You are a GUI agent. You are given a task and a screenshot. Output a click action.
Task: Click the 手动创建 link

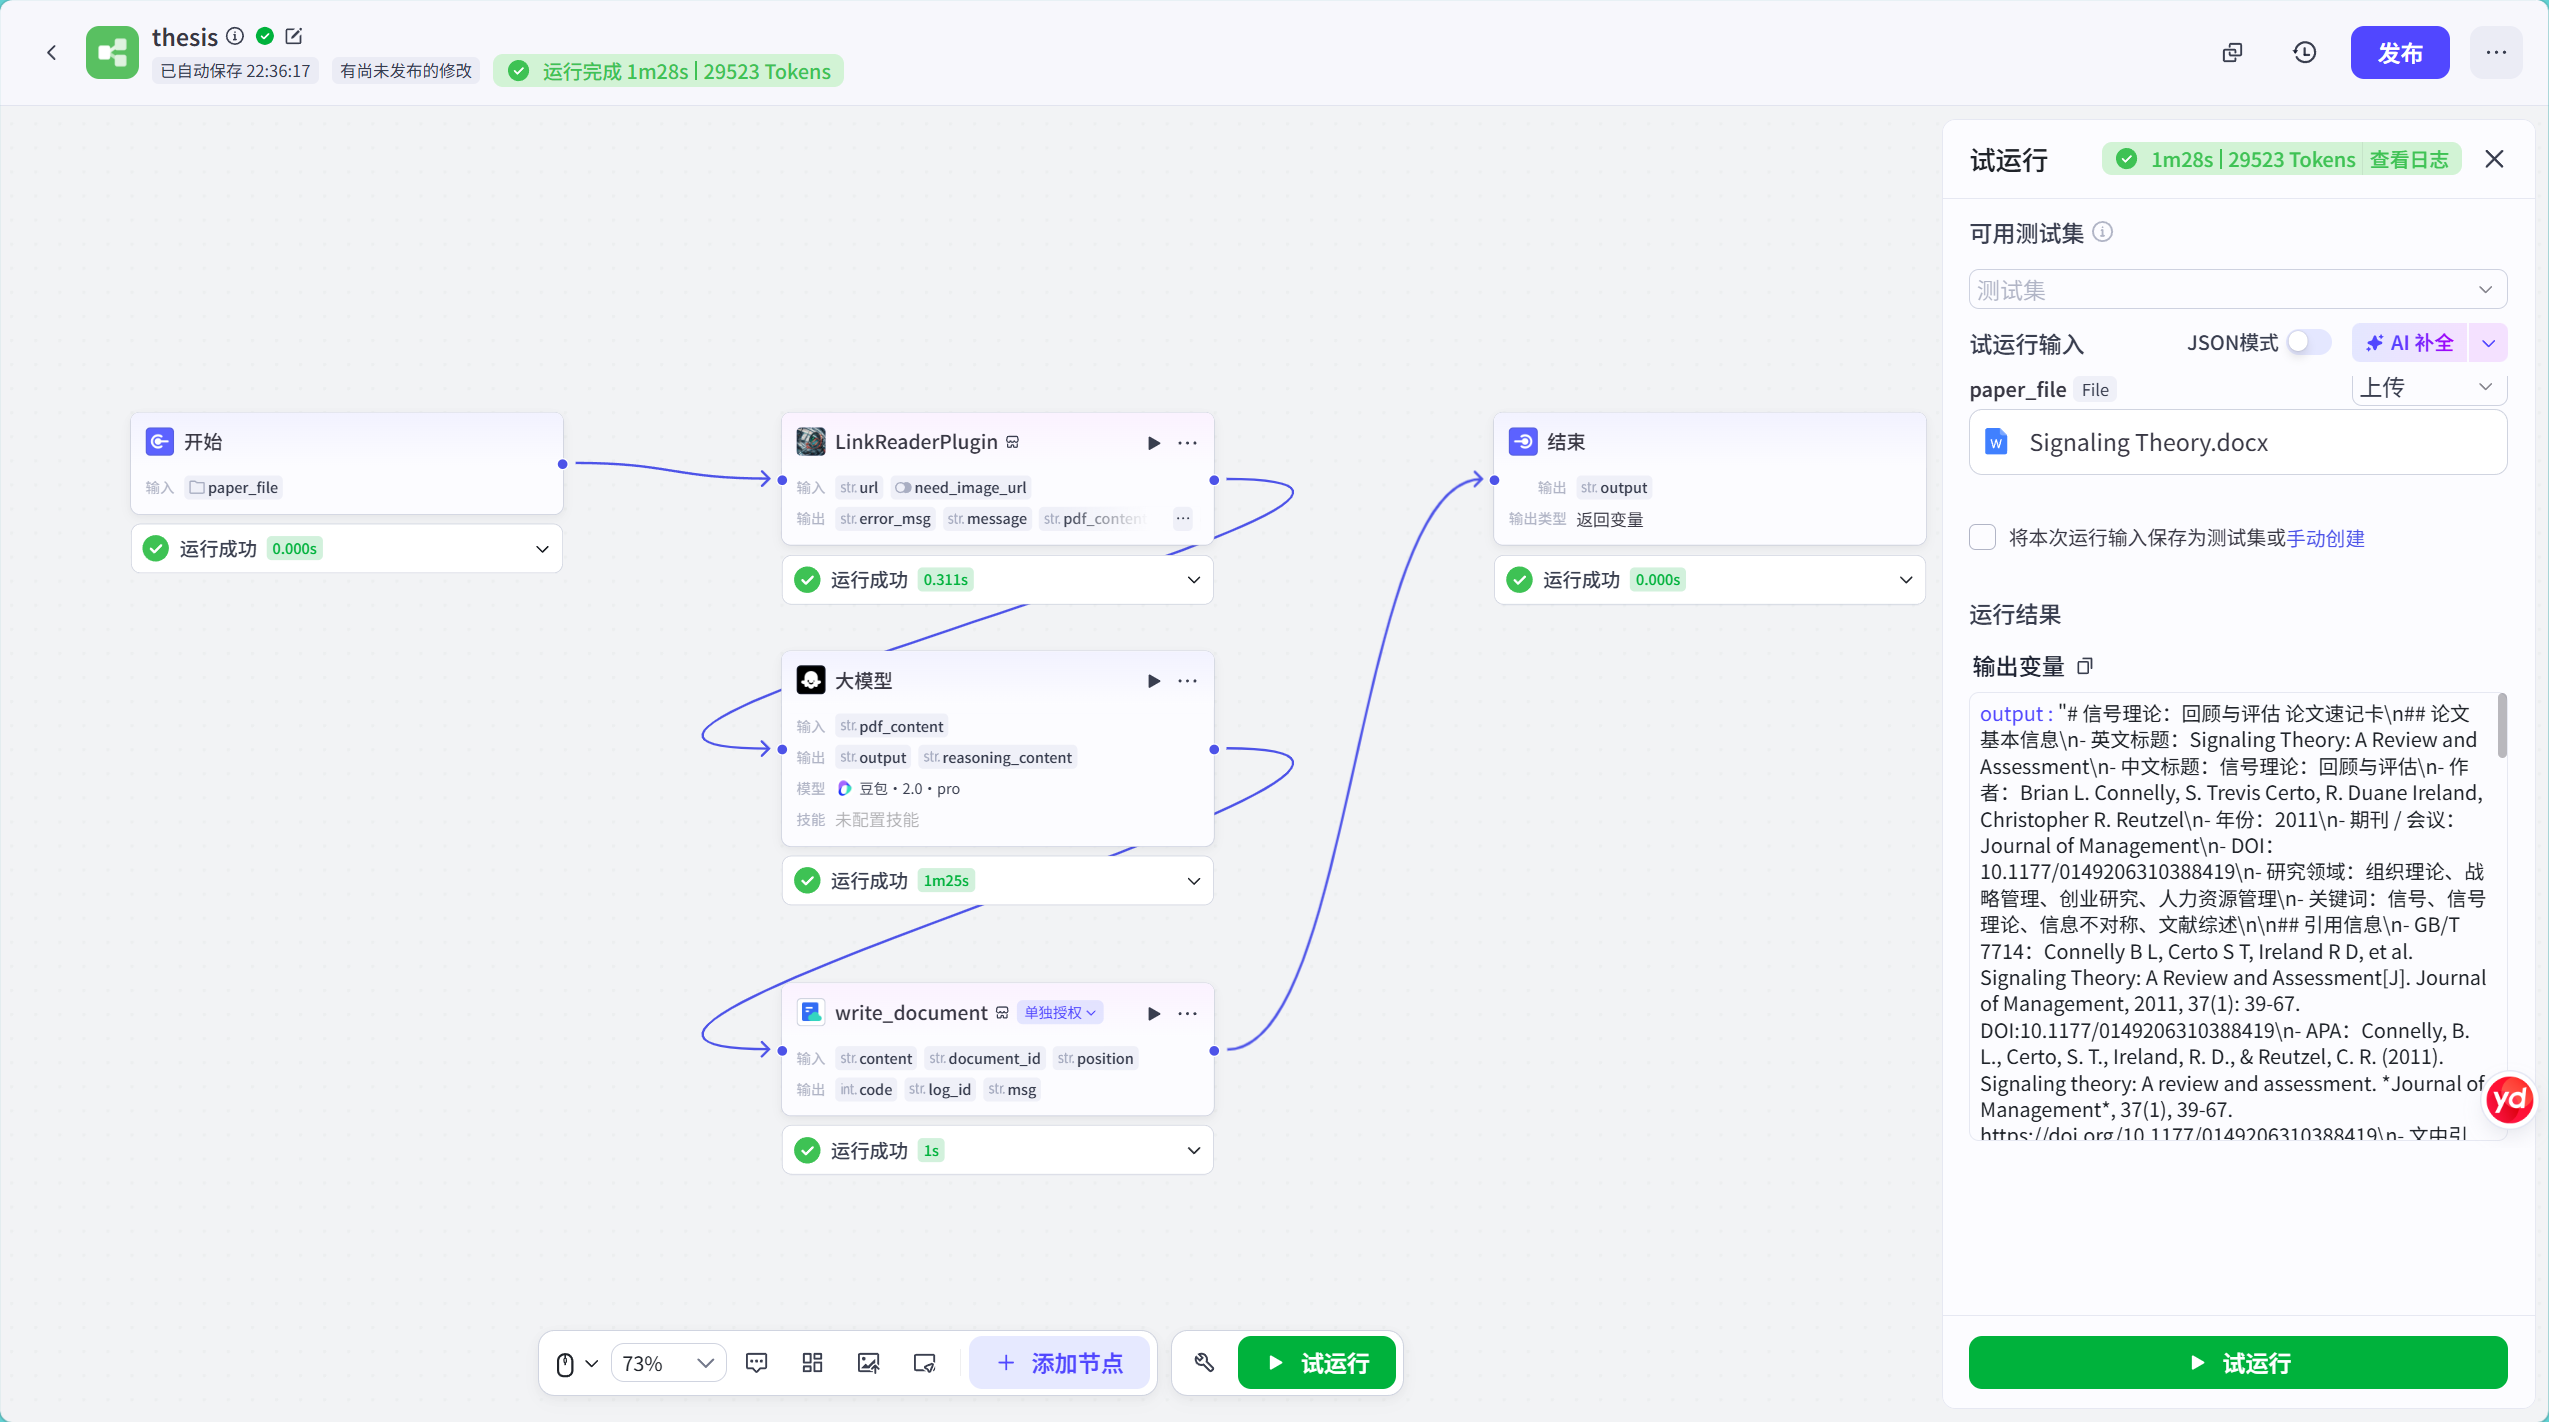coord(2325,538)
